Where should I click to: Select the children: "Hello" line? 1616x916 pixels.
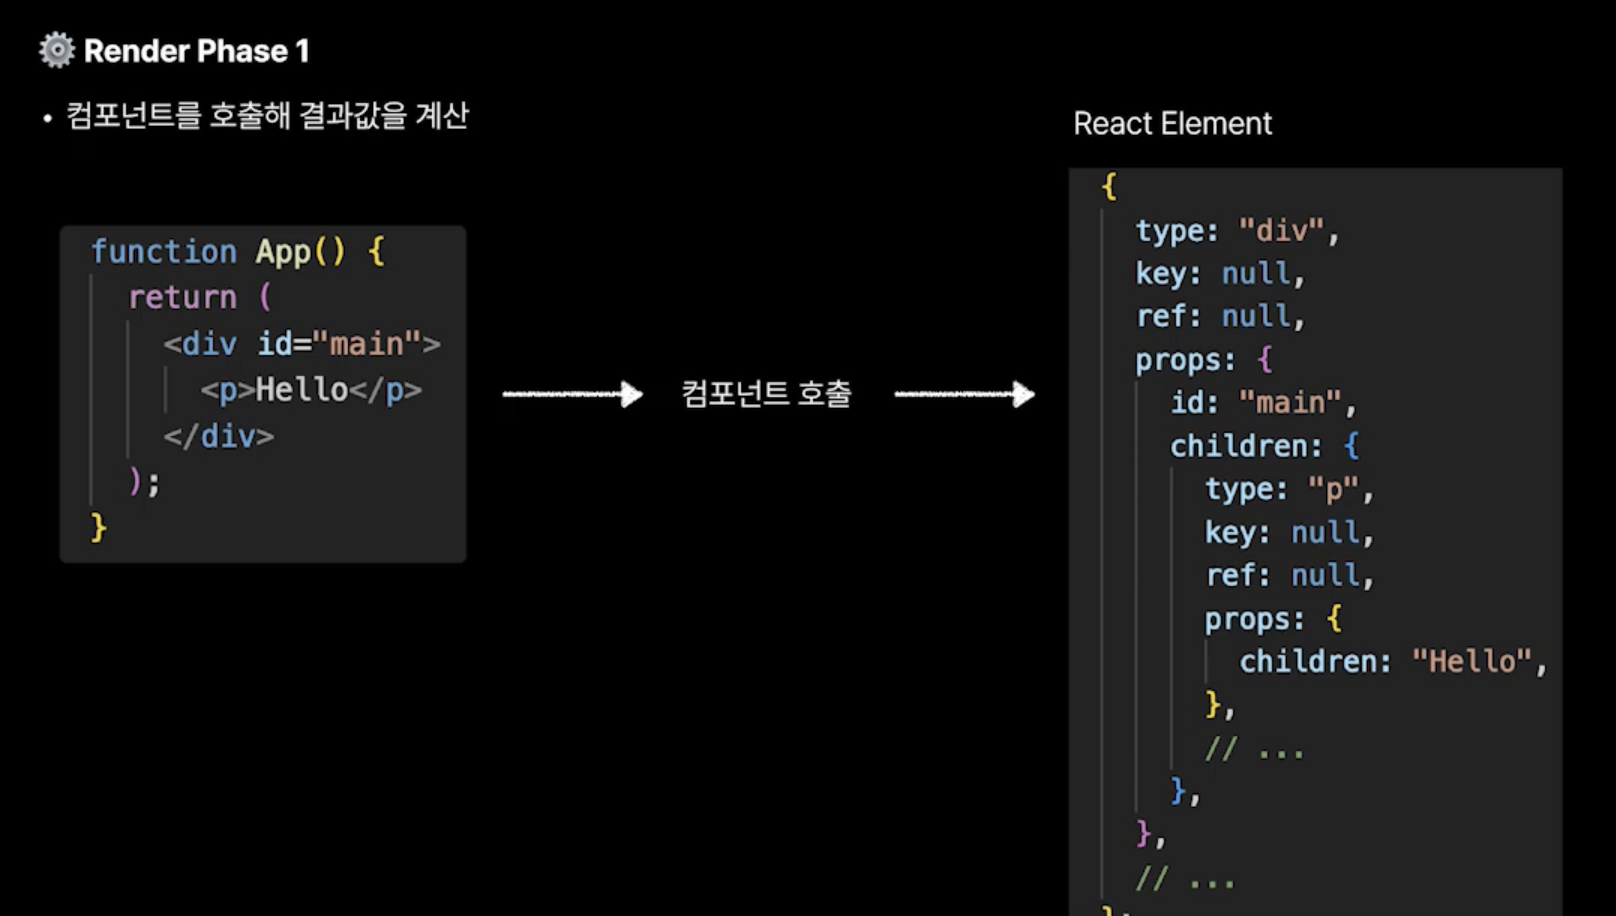[x=1394, y=661]
